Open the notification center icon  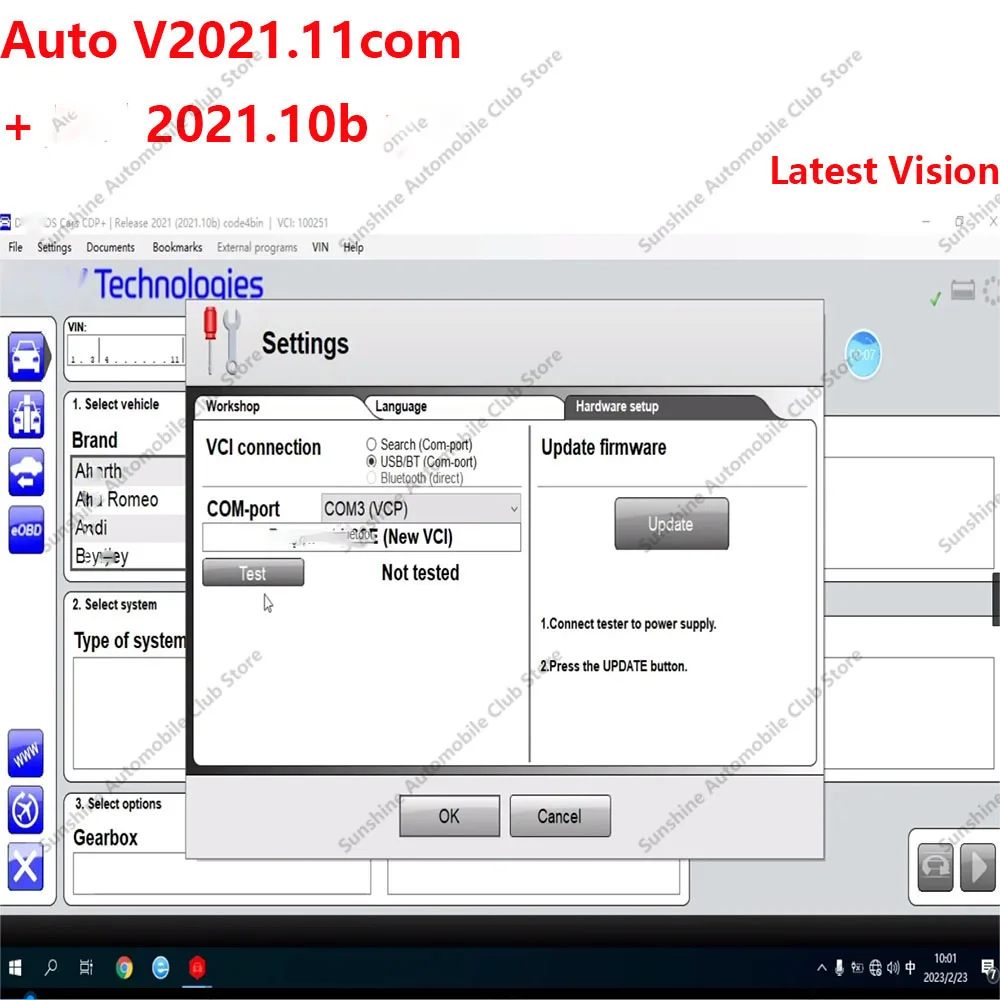click(x=989, y=968)
